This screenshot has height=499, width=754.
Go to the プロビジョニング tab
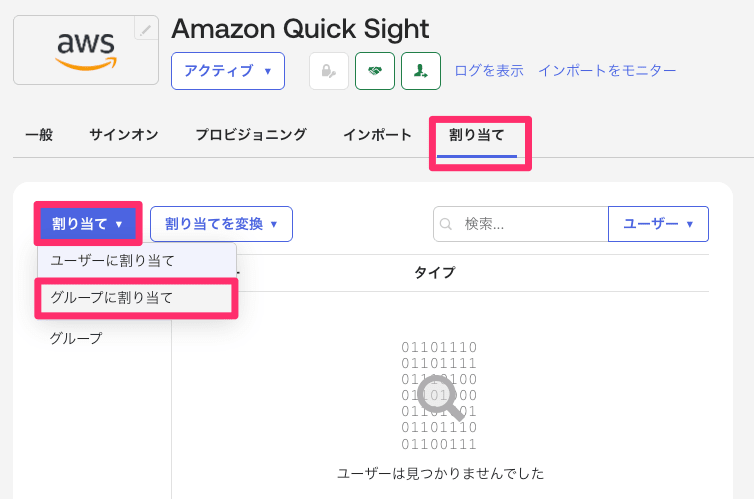(251, 134)
